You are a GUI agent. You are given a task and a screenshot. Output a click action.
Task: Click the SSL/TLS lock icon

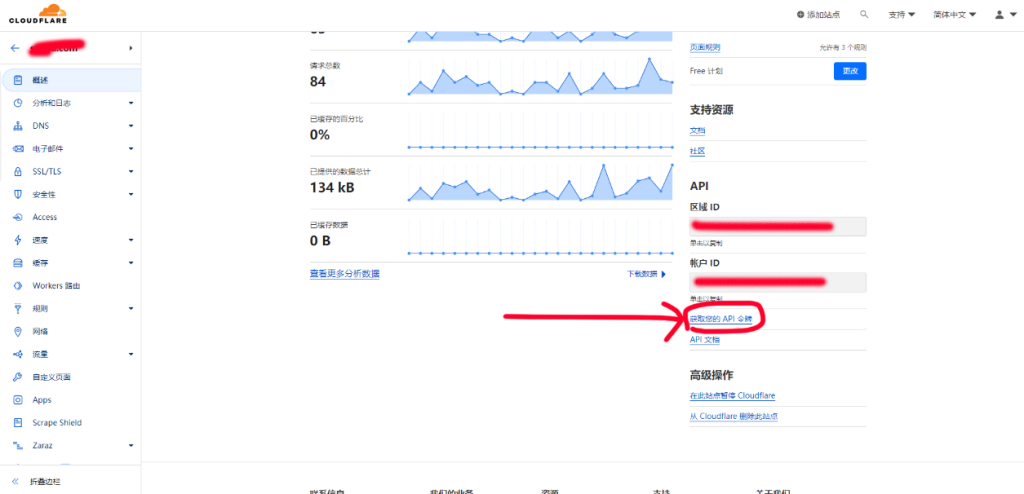[18, 171]
